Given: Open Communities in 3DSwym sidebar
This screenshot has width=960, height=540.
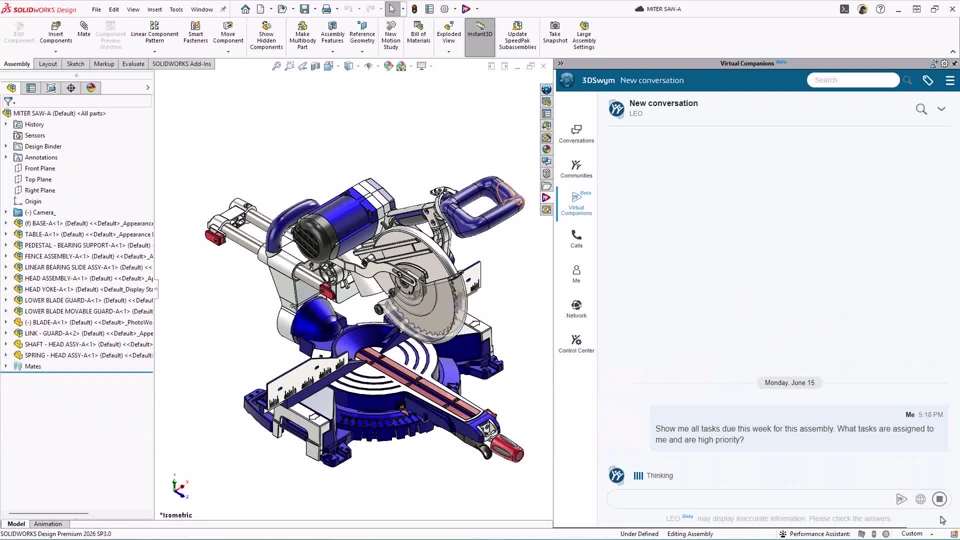Looking at the screenshot, I should click(576, 169).
